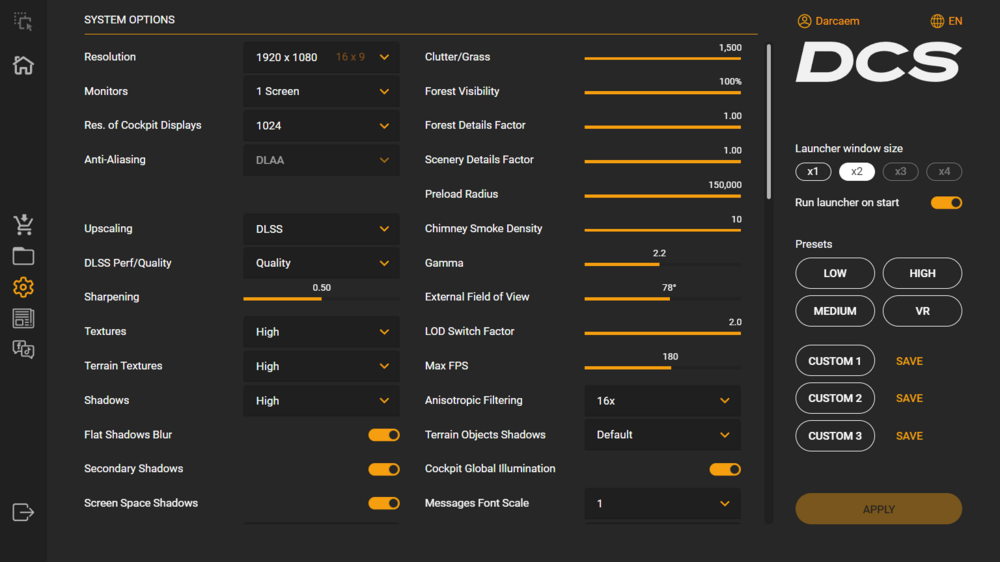The height and width of the screenshot is (562, 1000).
Task: Open the folder icon in sidebar
Action: 23,256
